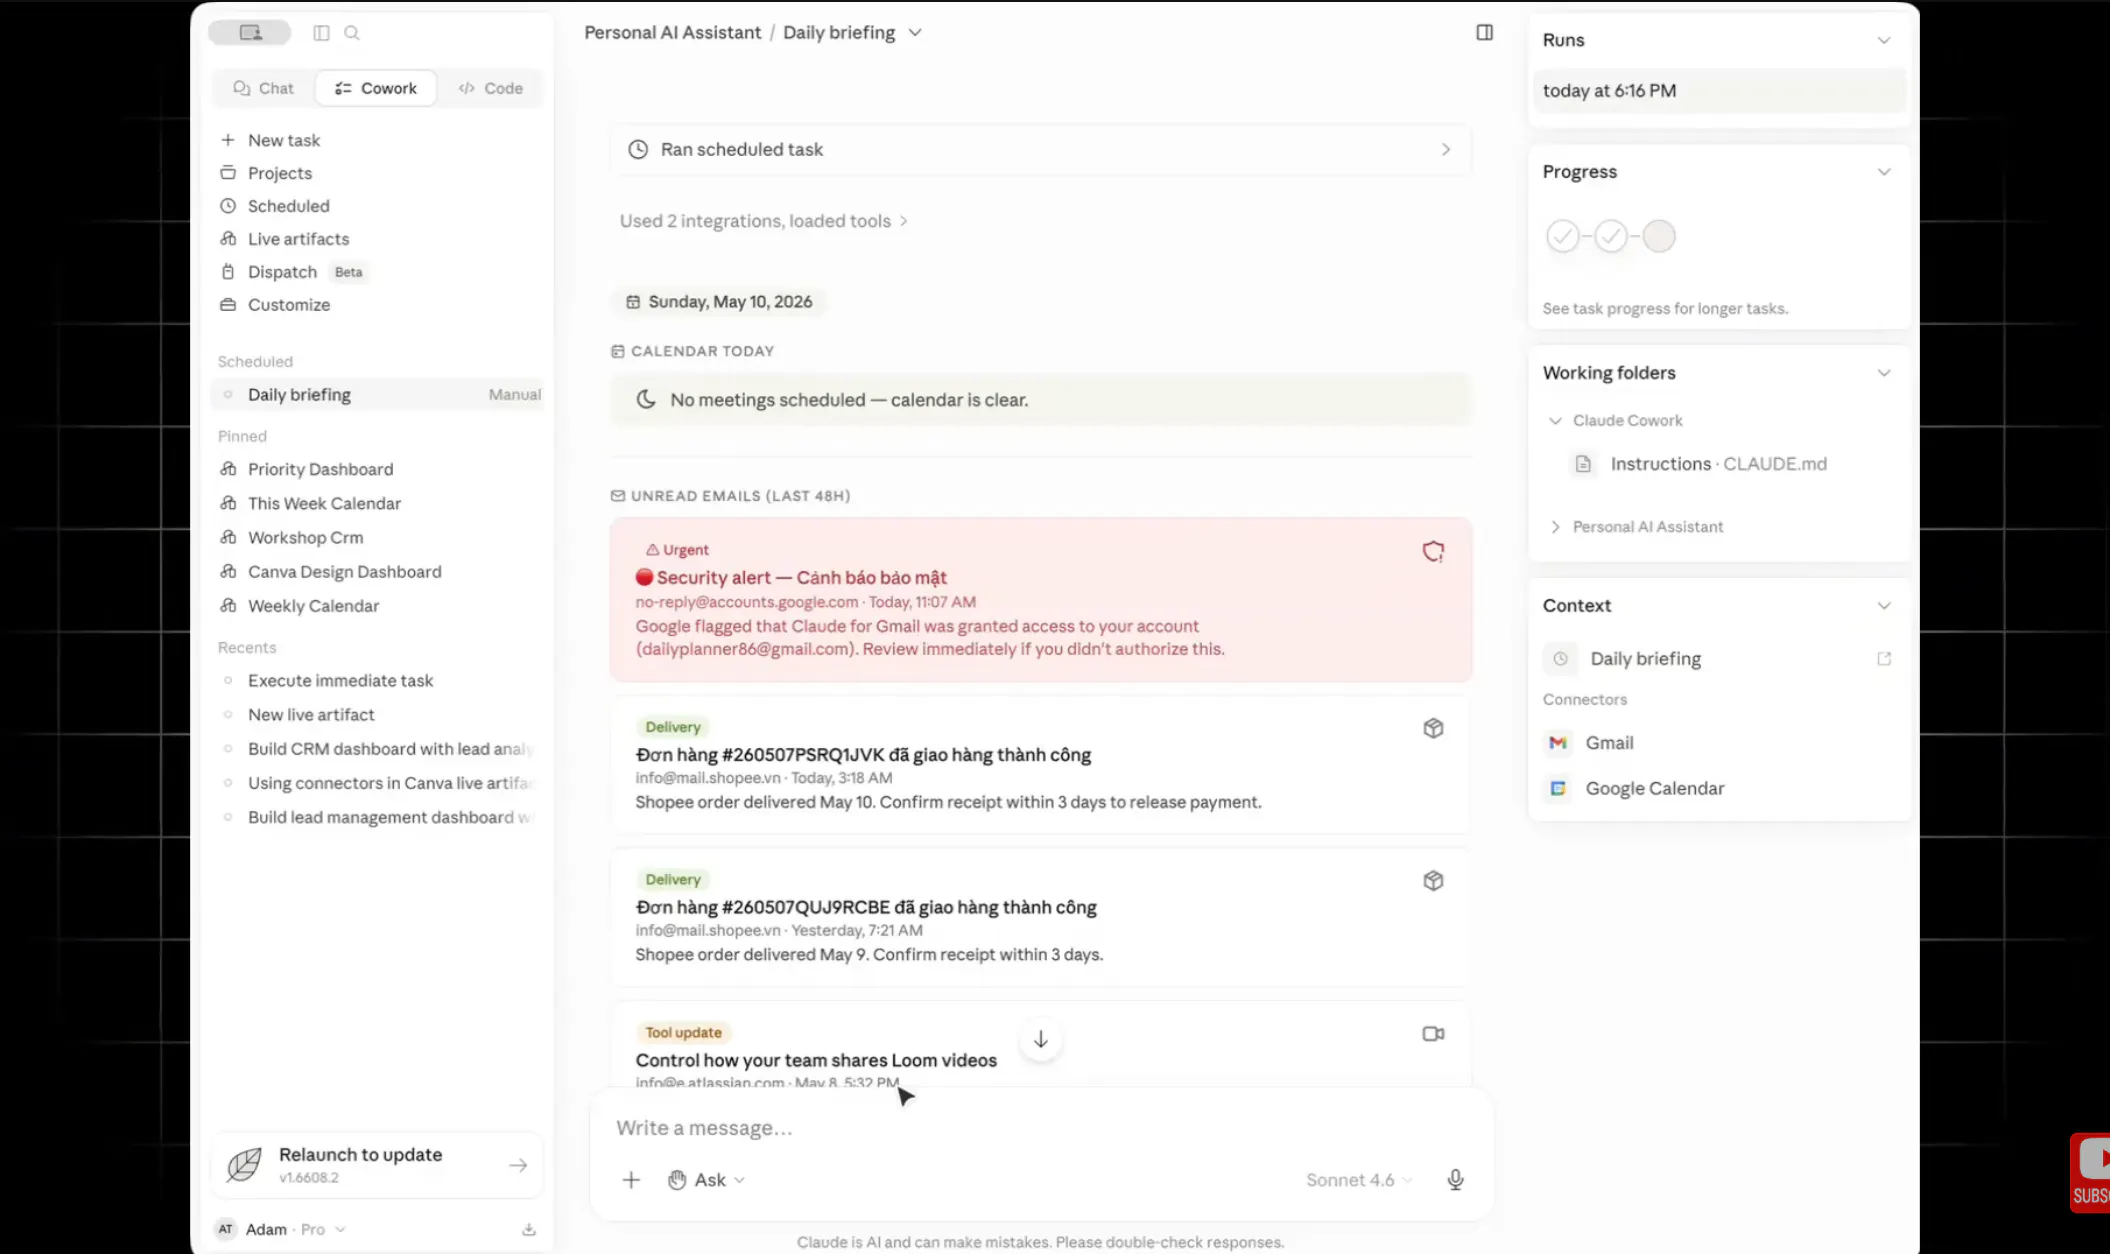Open pinned Workshop Crm artifact
Screen dimensions: 2110x1254
[x=291, y=537]
